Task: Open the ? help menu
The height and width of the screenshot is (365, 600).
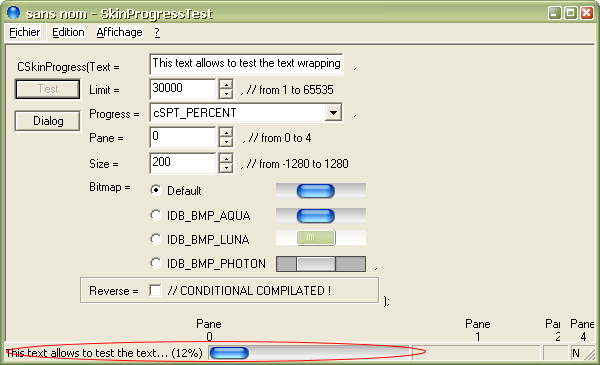Action: point(157,33)
